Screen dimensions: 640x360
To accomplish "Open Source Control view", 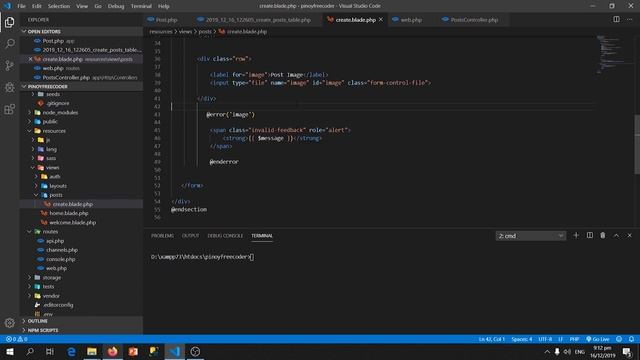I will (9, 65).
